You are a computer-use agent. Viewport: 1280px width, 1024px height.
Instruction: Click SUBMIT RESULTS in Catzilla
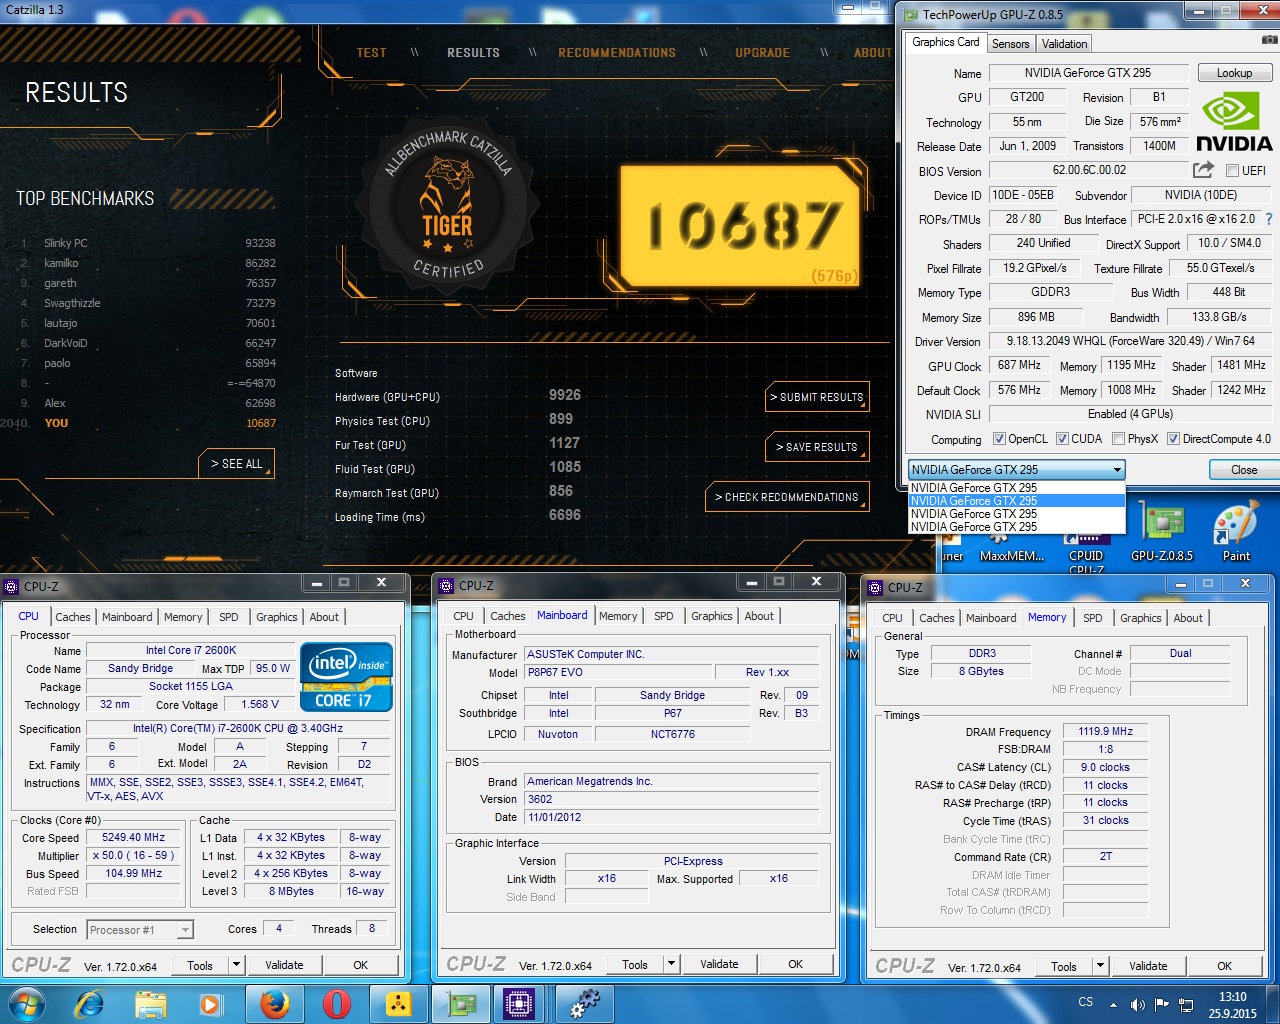pos(817,397)
